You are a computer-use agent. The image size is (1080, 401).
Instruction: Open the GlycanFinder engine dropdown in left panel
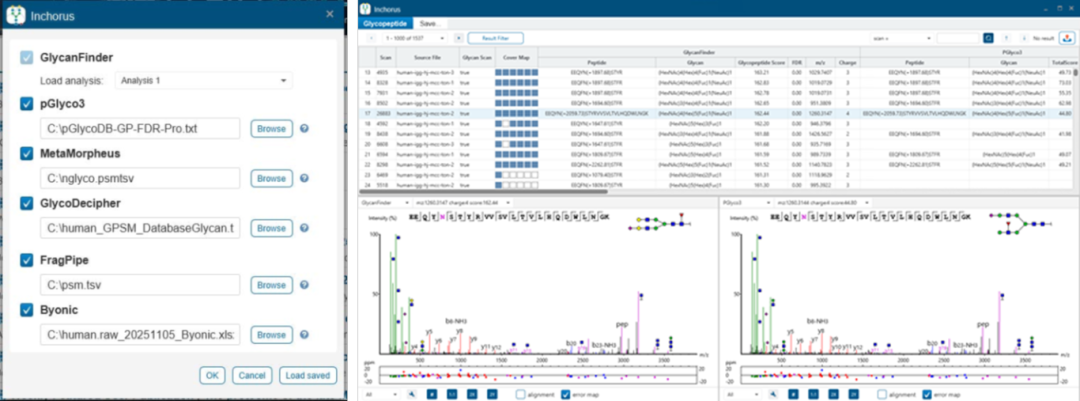[x=384, y=203]
